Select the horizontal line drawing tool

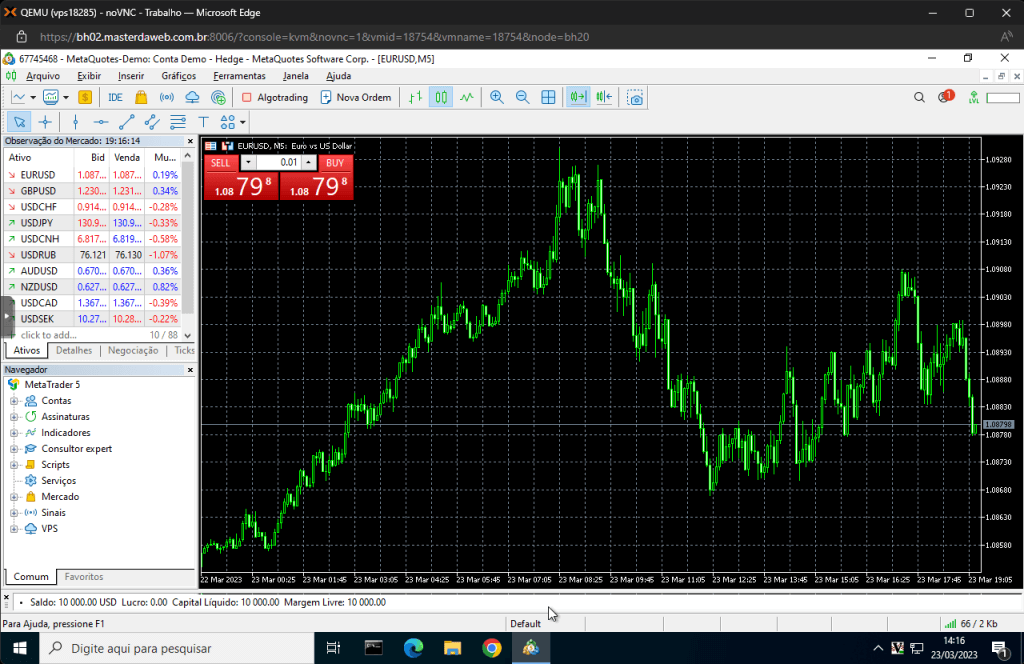click(101, 122)
